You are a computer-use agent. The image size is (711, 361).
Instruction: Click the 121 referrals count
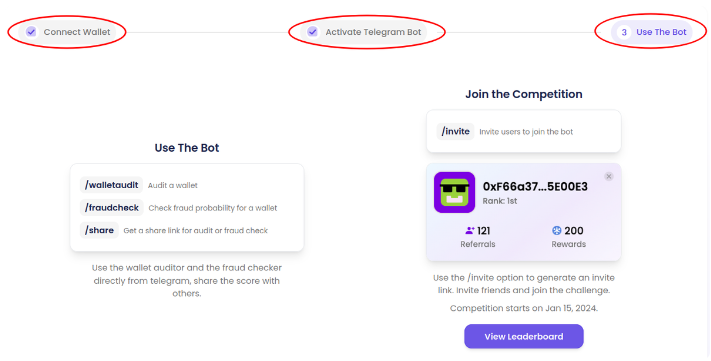click(x=484, y=231)
